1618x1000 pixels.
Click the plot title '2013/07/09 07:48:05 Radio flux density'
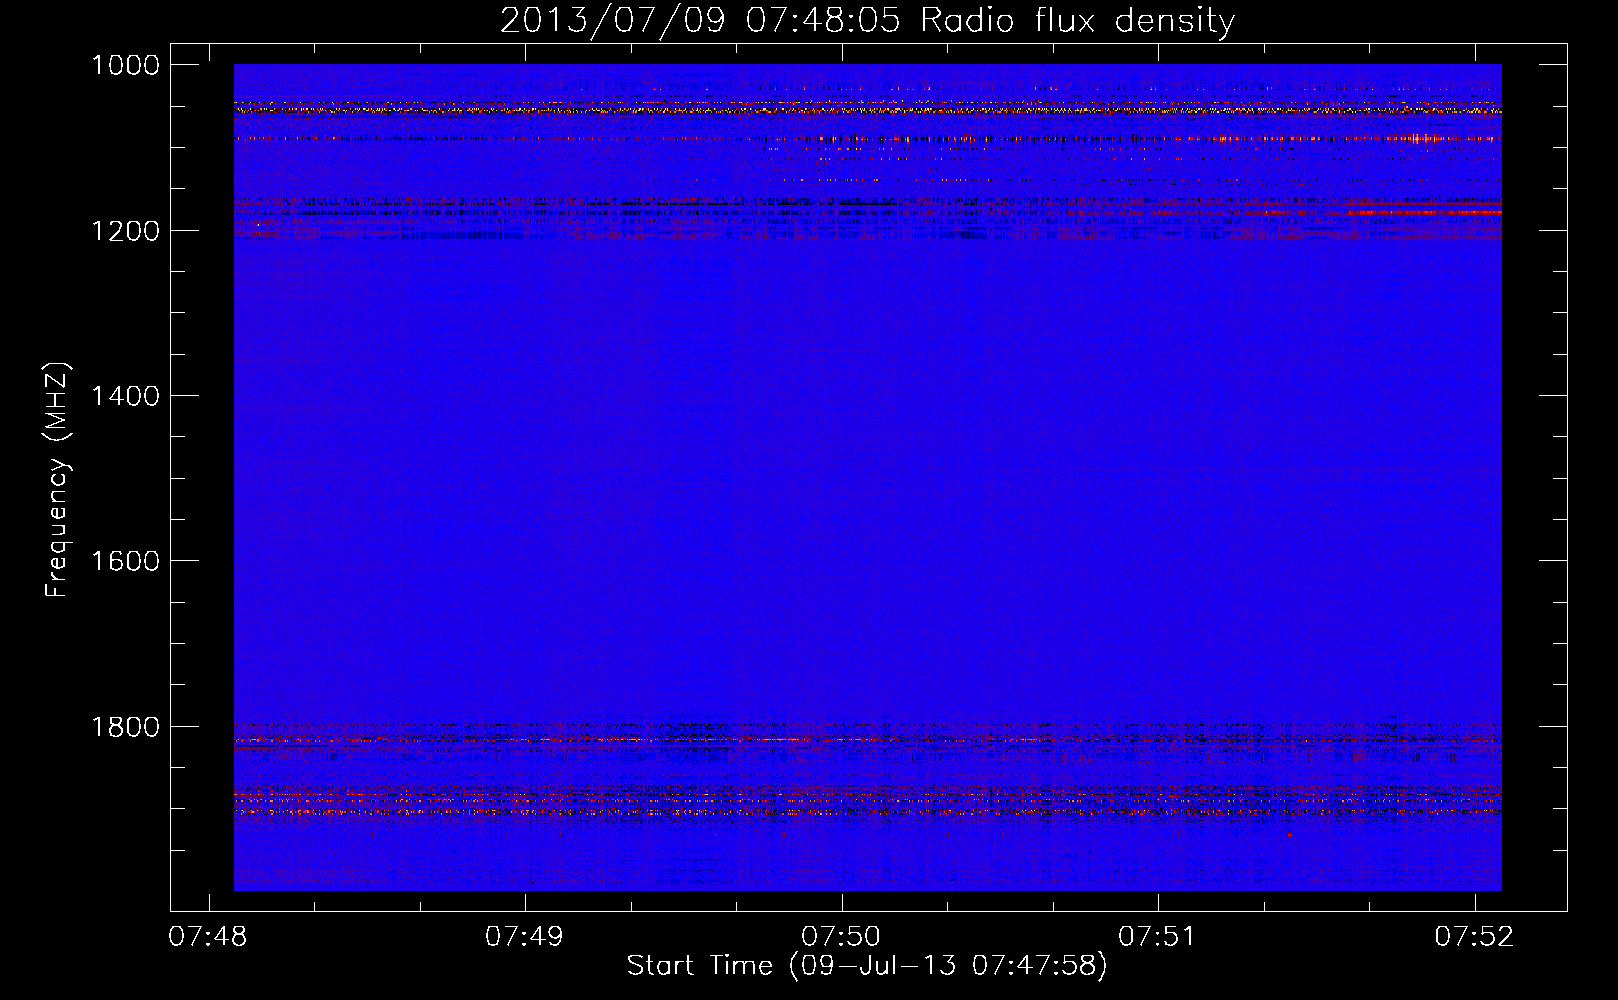coord(867,21)
